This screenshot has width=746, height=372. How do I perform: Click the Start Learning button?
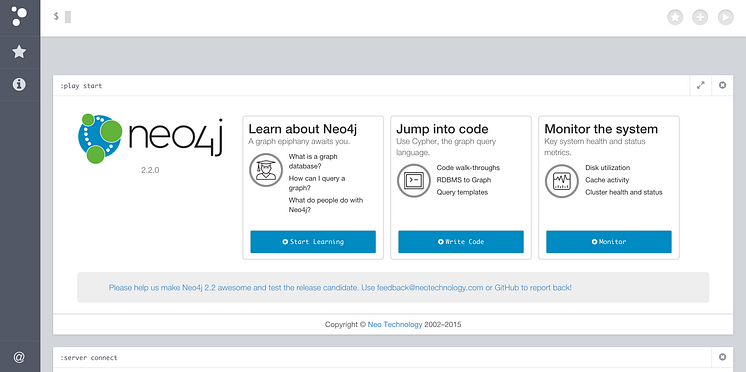pyautogui.click(x=313, y=242)
